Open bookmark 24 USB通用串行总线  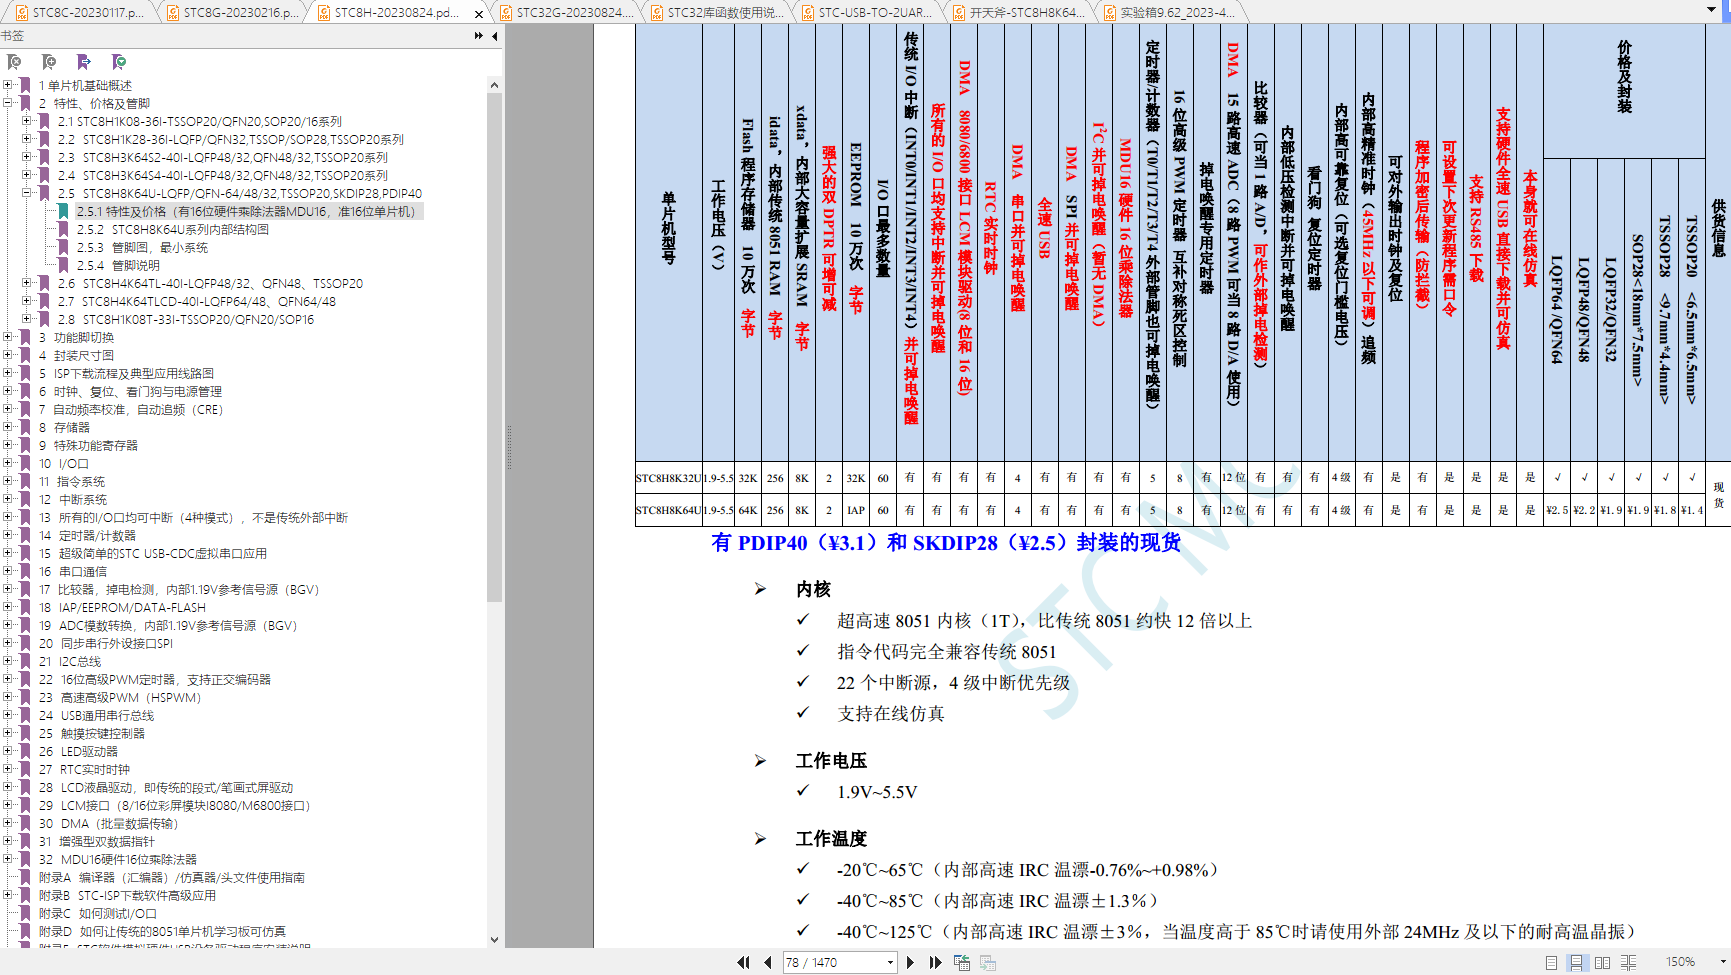(x=96, y=715)
